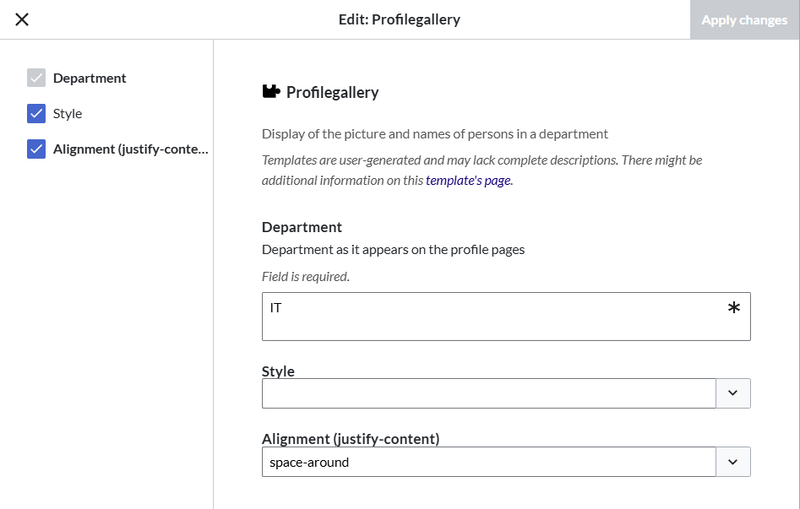Open the template's page link
The width and height of the screenshot is (800, 509).
tap(468, 181)
